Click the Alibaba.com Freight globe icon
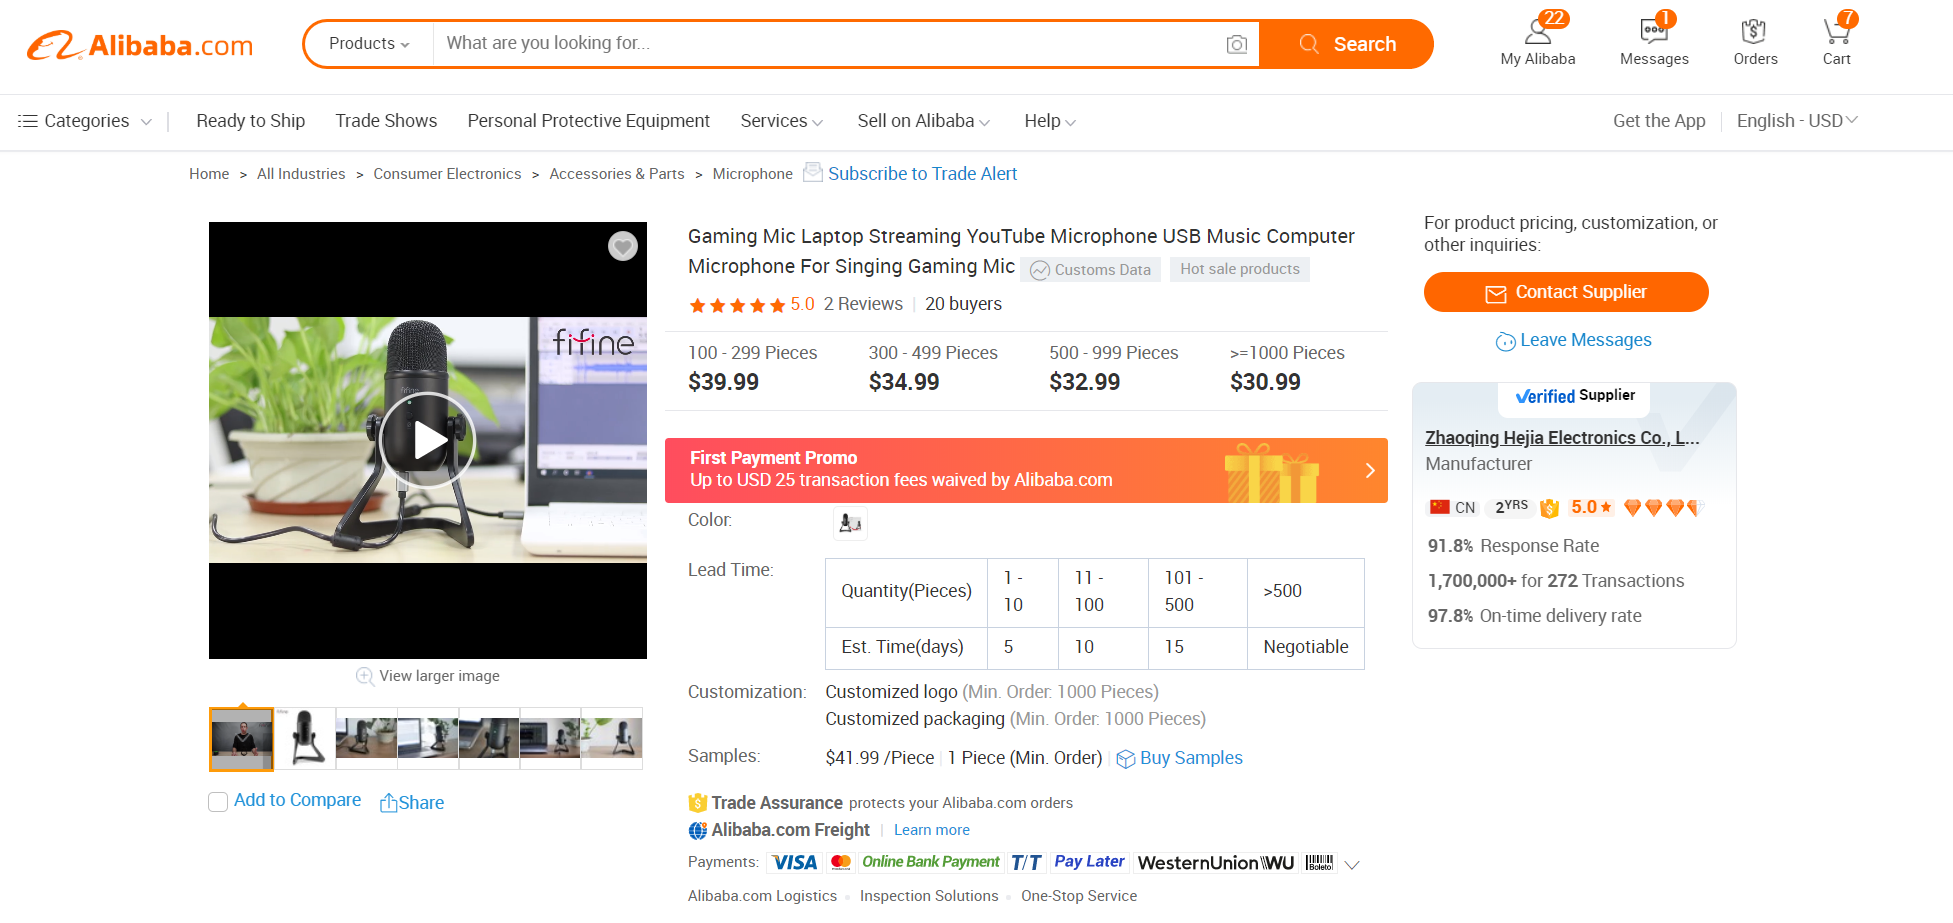The image size is (1953, 923). pyautogui.click(x=698, y=830)
